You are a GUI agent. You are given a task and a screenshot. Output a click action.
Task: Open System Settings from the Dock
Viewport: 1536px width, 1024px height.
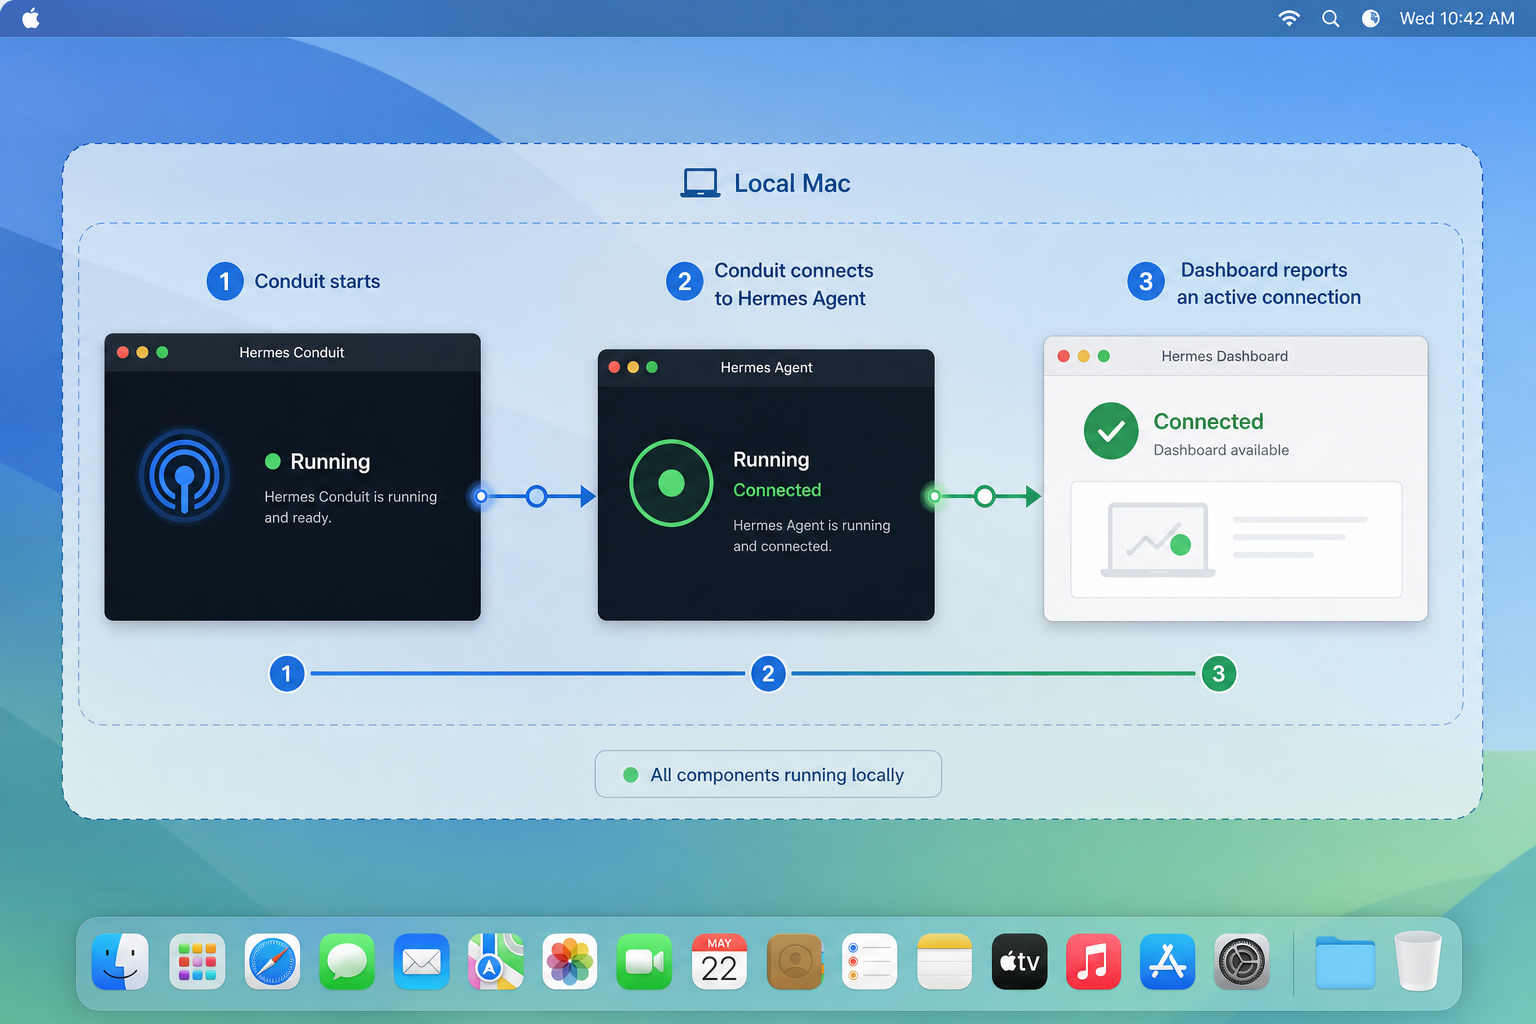1242,962
